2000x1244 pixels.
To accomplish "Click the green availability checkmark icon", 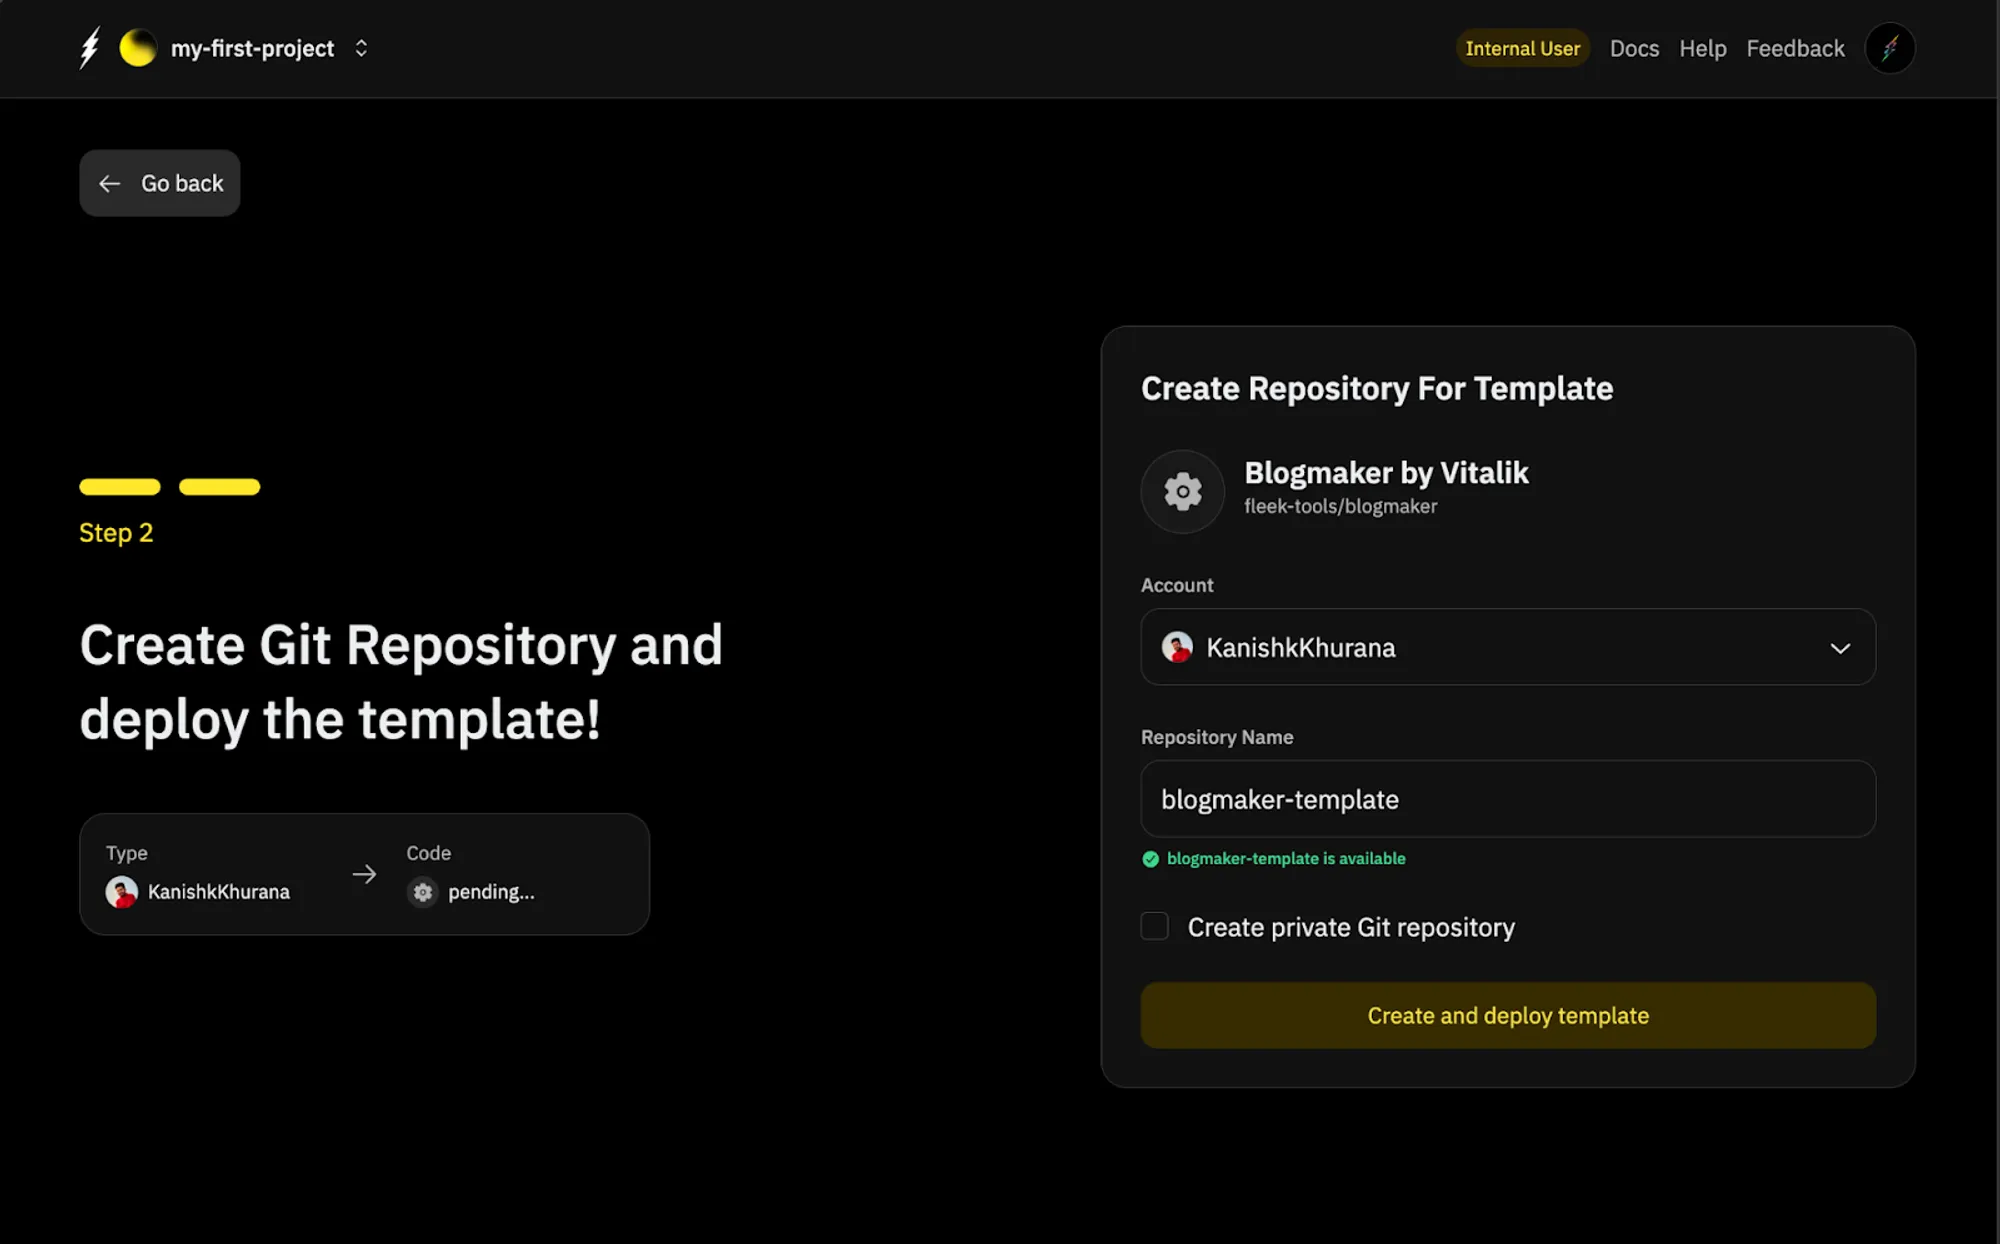I will click(x=1150, y=859).
